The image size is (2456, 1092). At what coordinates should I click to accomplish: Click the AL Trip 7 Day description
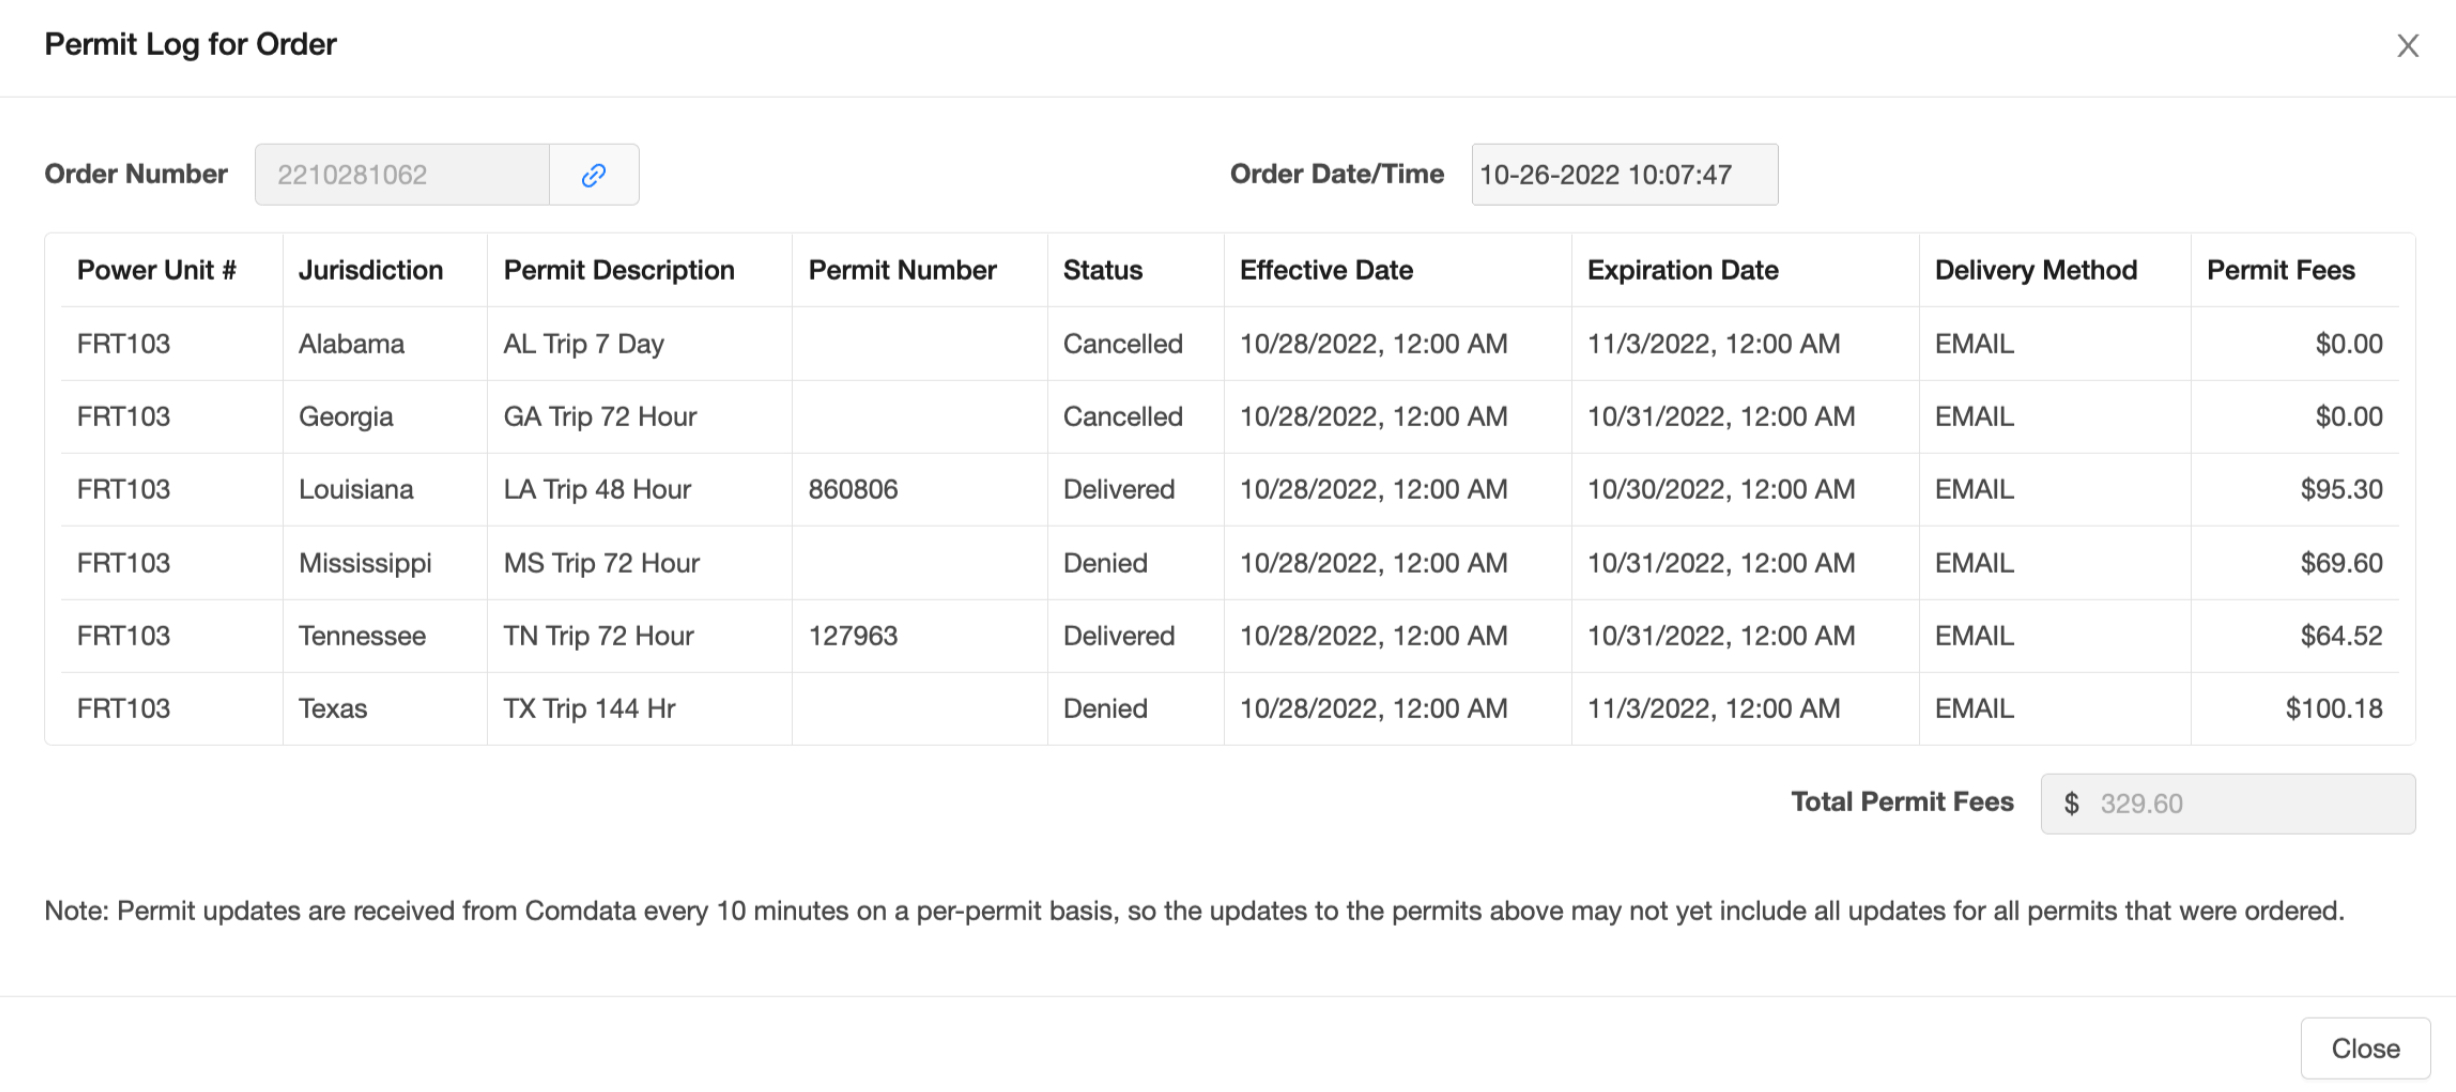coord(584,344)
